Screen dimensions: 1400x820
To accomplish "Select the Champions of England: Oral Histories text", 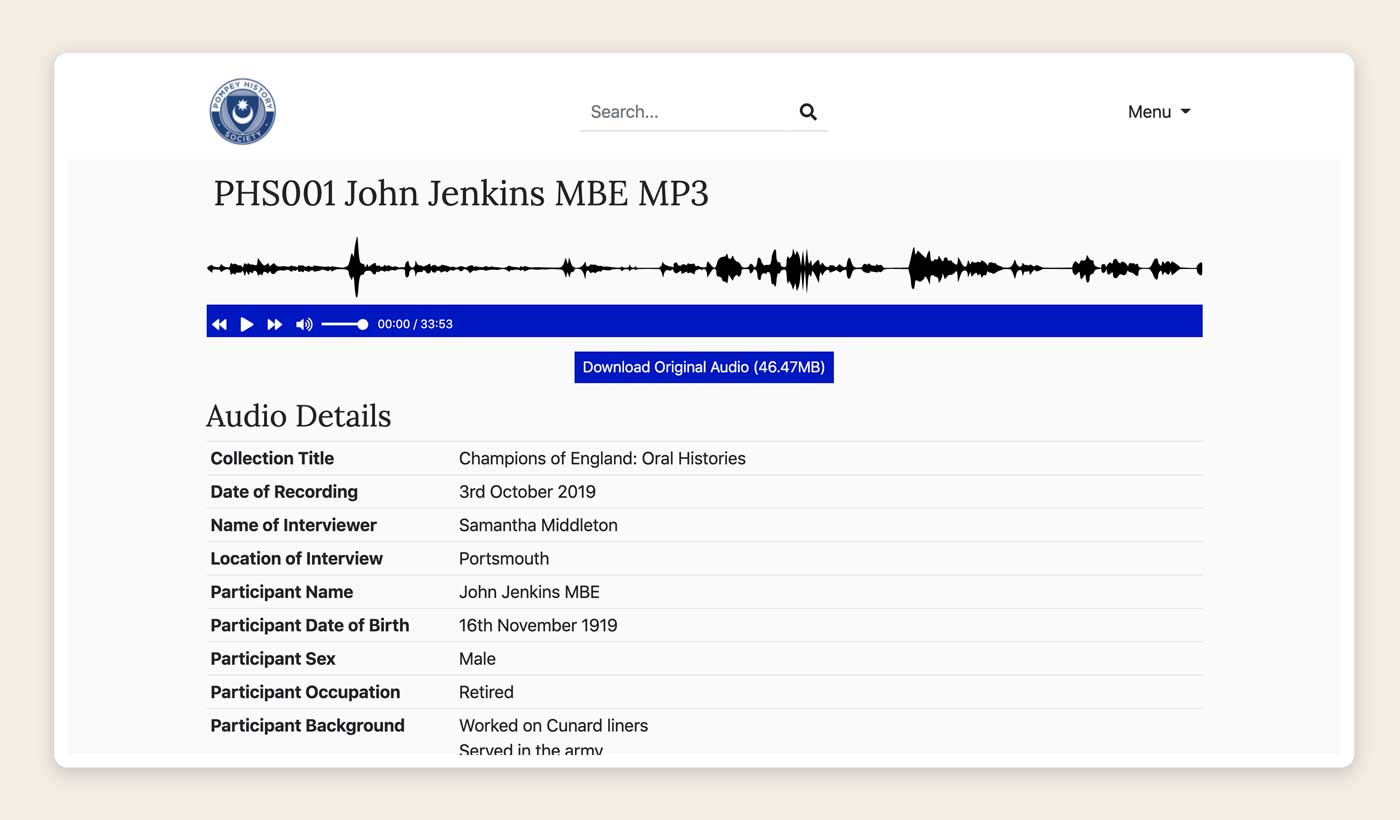I will pos(601,459).
